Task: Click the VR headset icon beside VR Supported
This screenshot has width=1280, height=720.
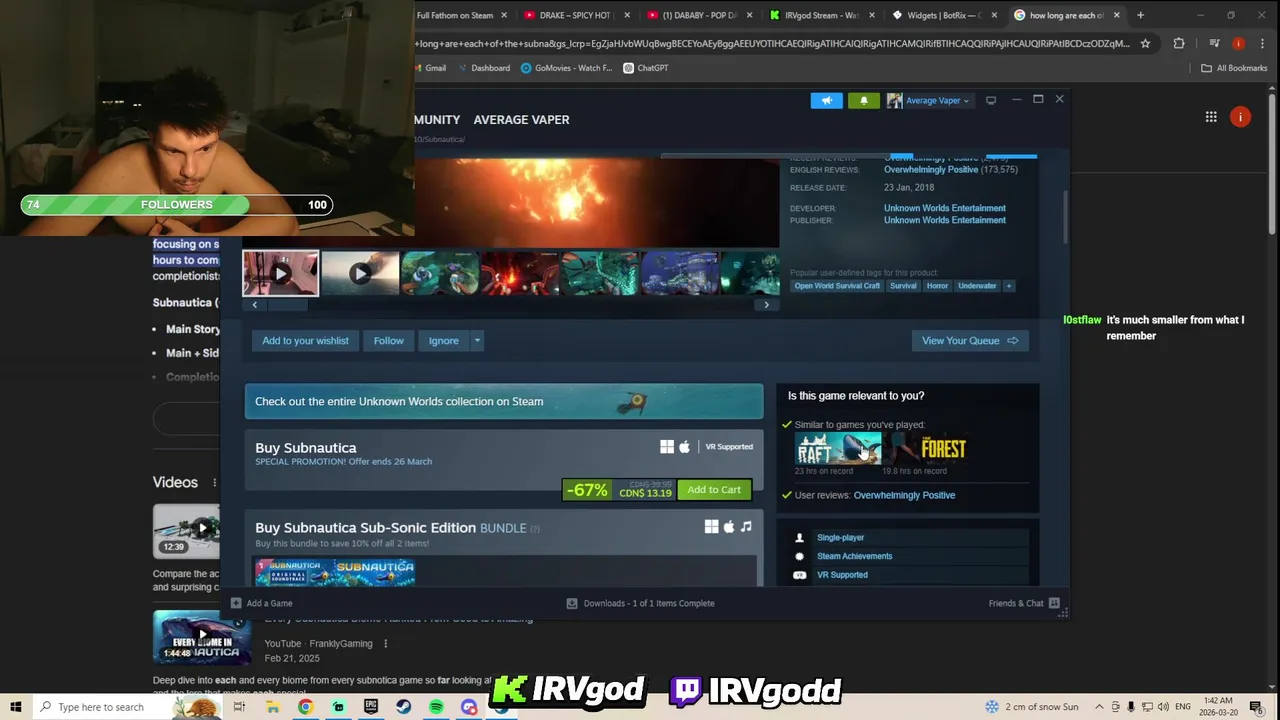Action: pos(799,575)
